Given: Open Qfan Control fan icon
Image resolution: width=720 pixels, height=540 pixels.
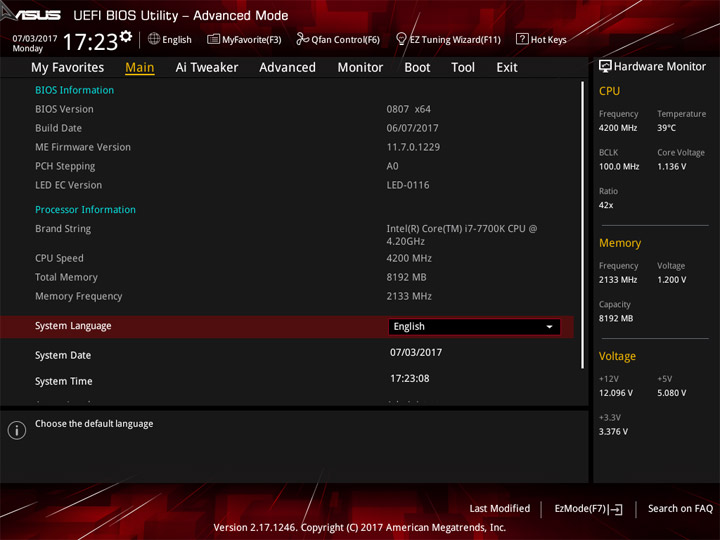Looking at the screenshot, I should [x=302, y=39].
